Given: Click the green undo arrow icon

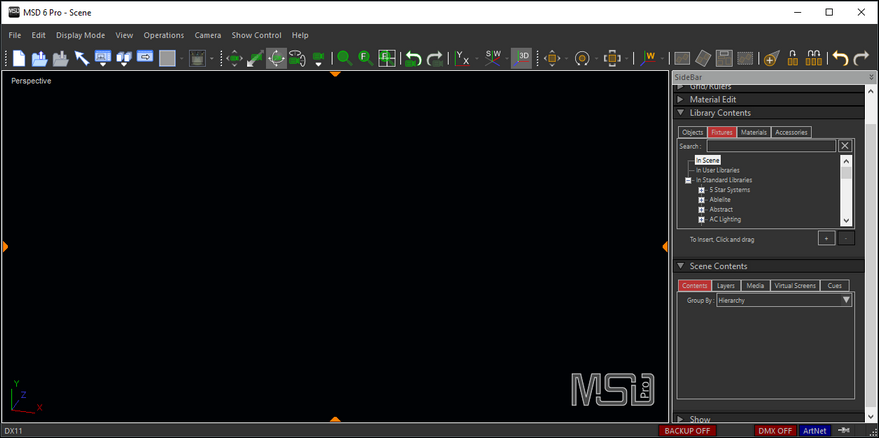Looking at the screenshot, I should point(413,59).
